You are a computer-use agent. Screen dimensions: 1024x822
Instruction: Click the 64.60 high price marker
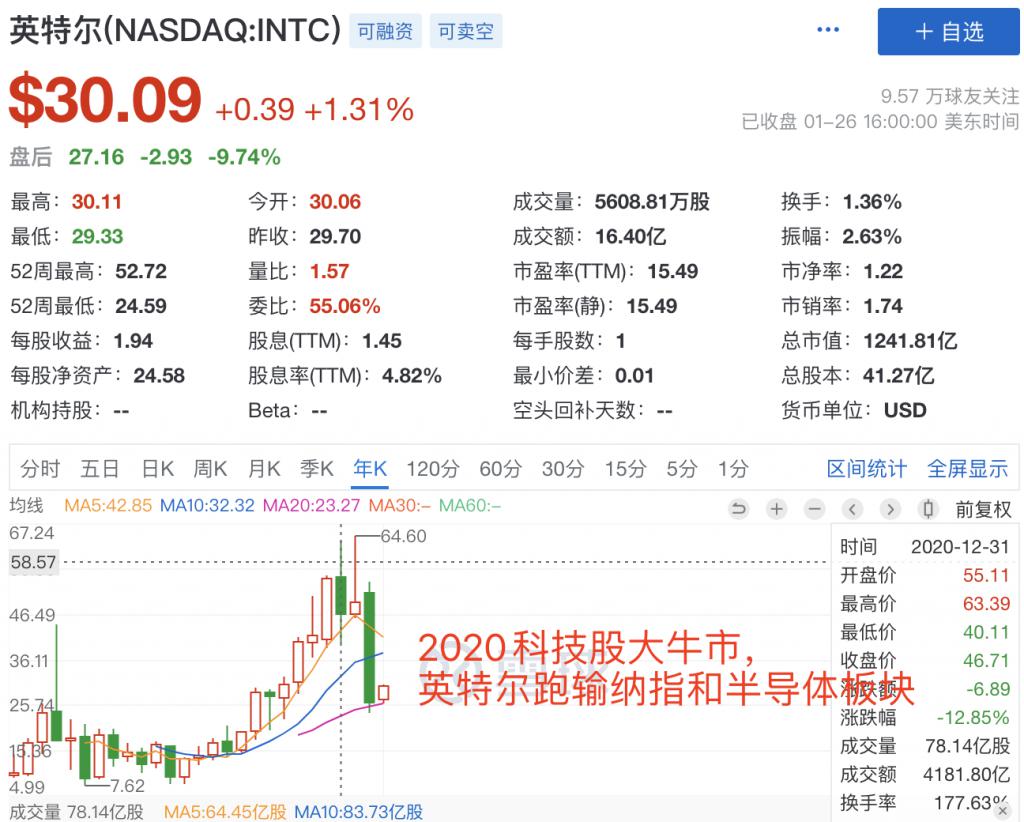point(404,536)
